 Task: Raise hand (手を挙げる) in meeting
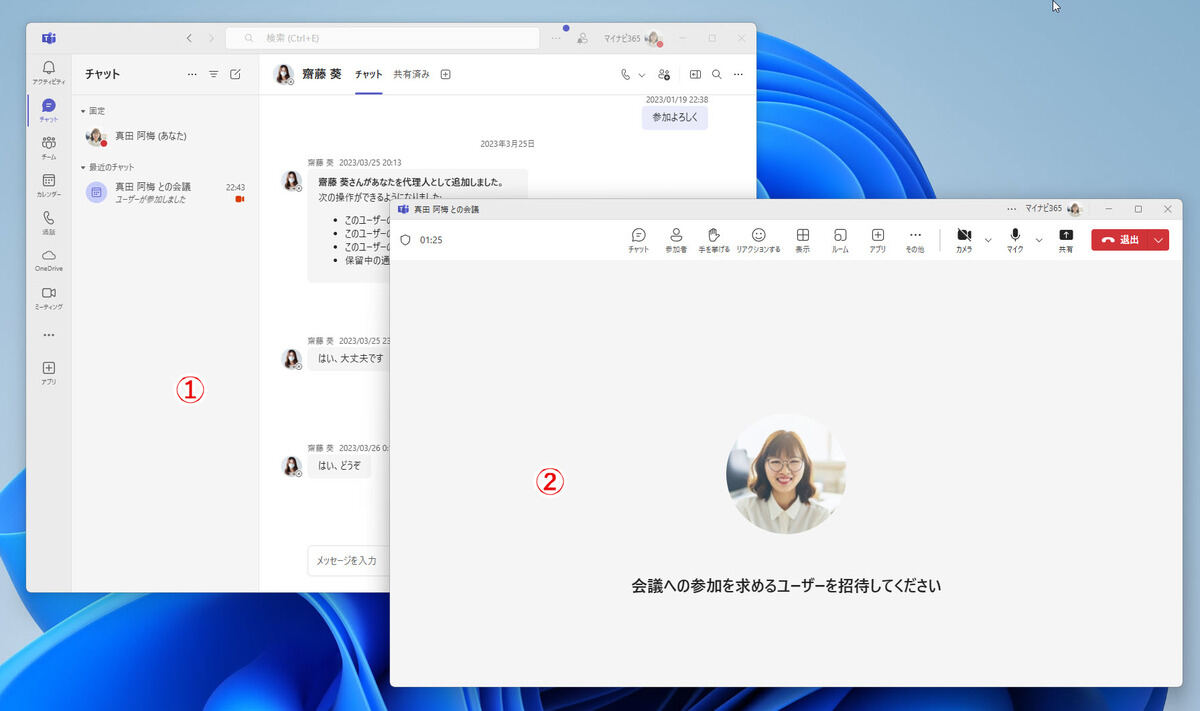(x=713, y=240)
